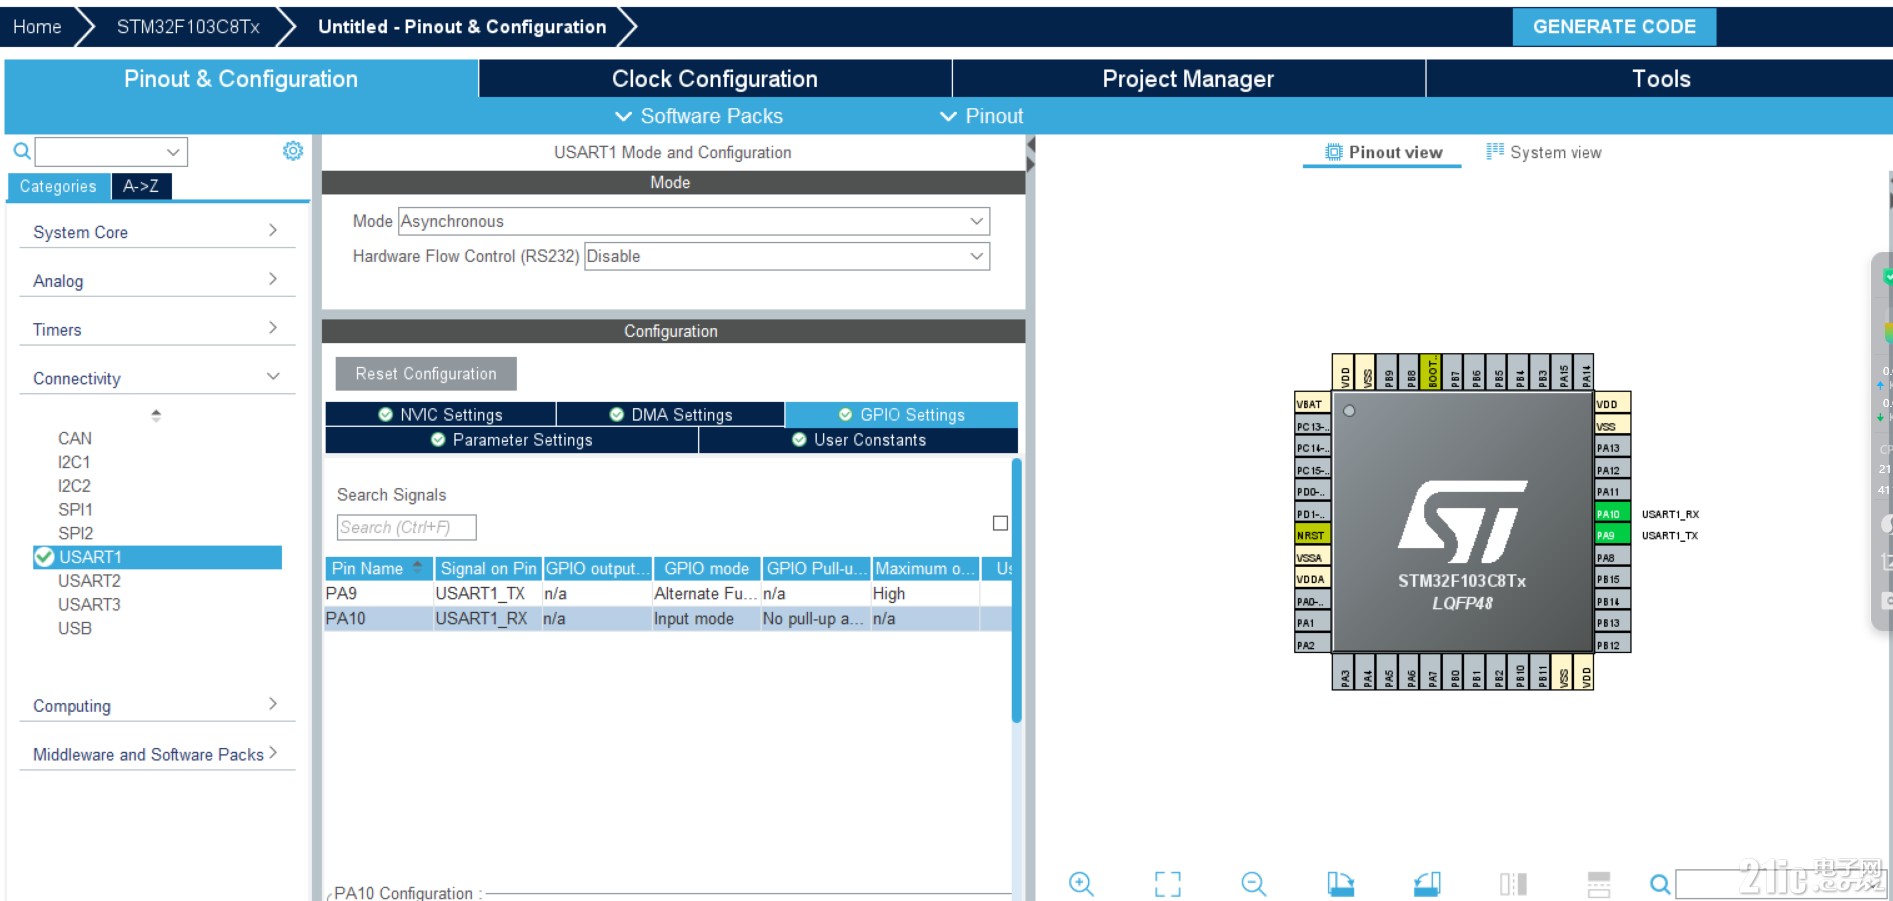Image resolution: width=1893 pixels, height=901 pixels.
Task: Click the BOOT0 pin on the chip
Action: pos(1432,371)
